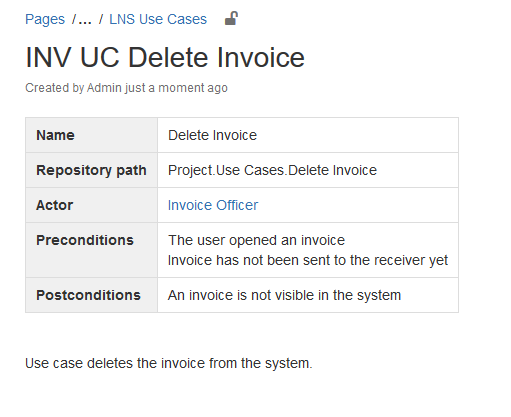
Task: Click the 'An invoice is not visible' postcondition
Action: pos(284,295)
